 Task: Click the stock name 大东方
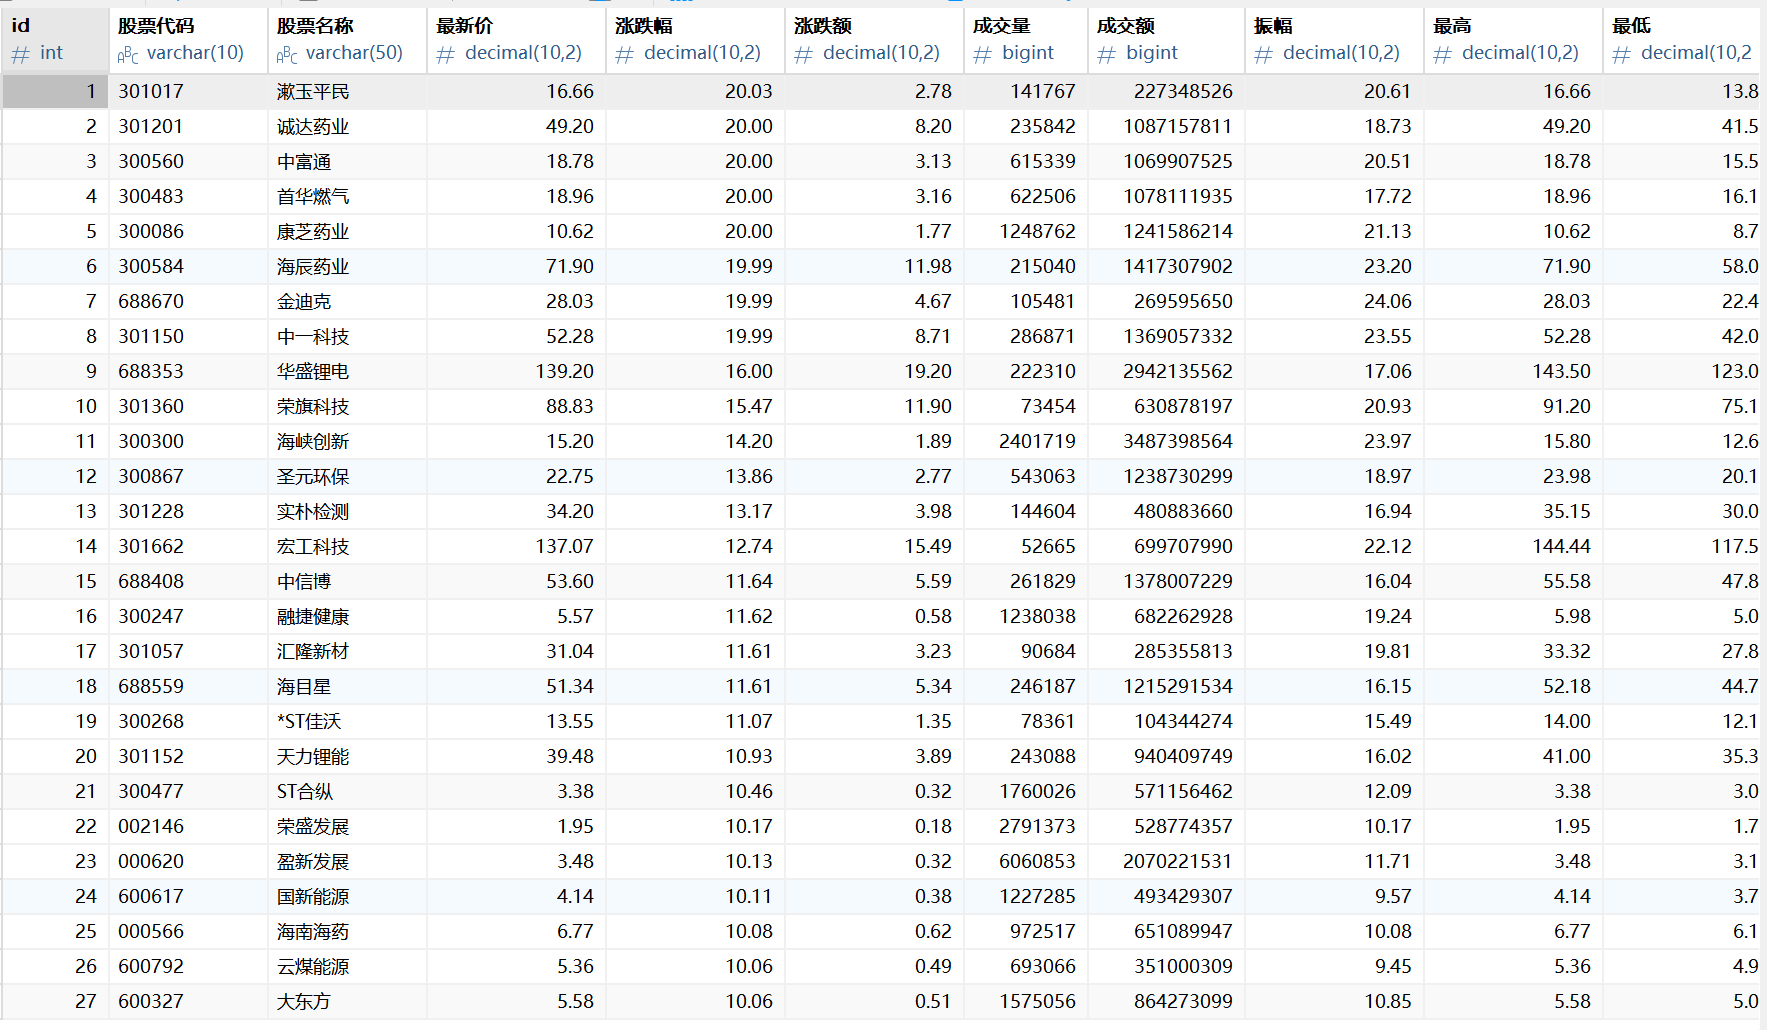[x=304, y=1002]
